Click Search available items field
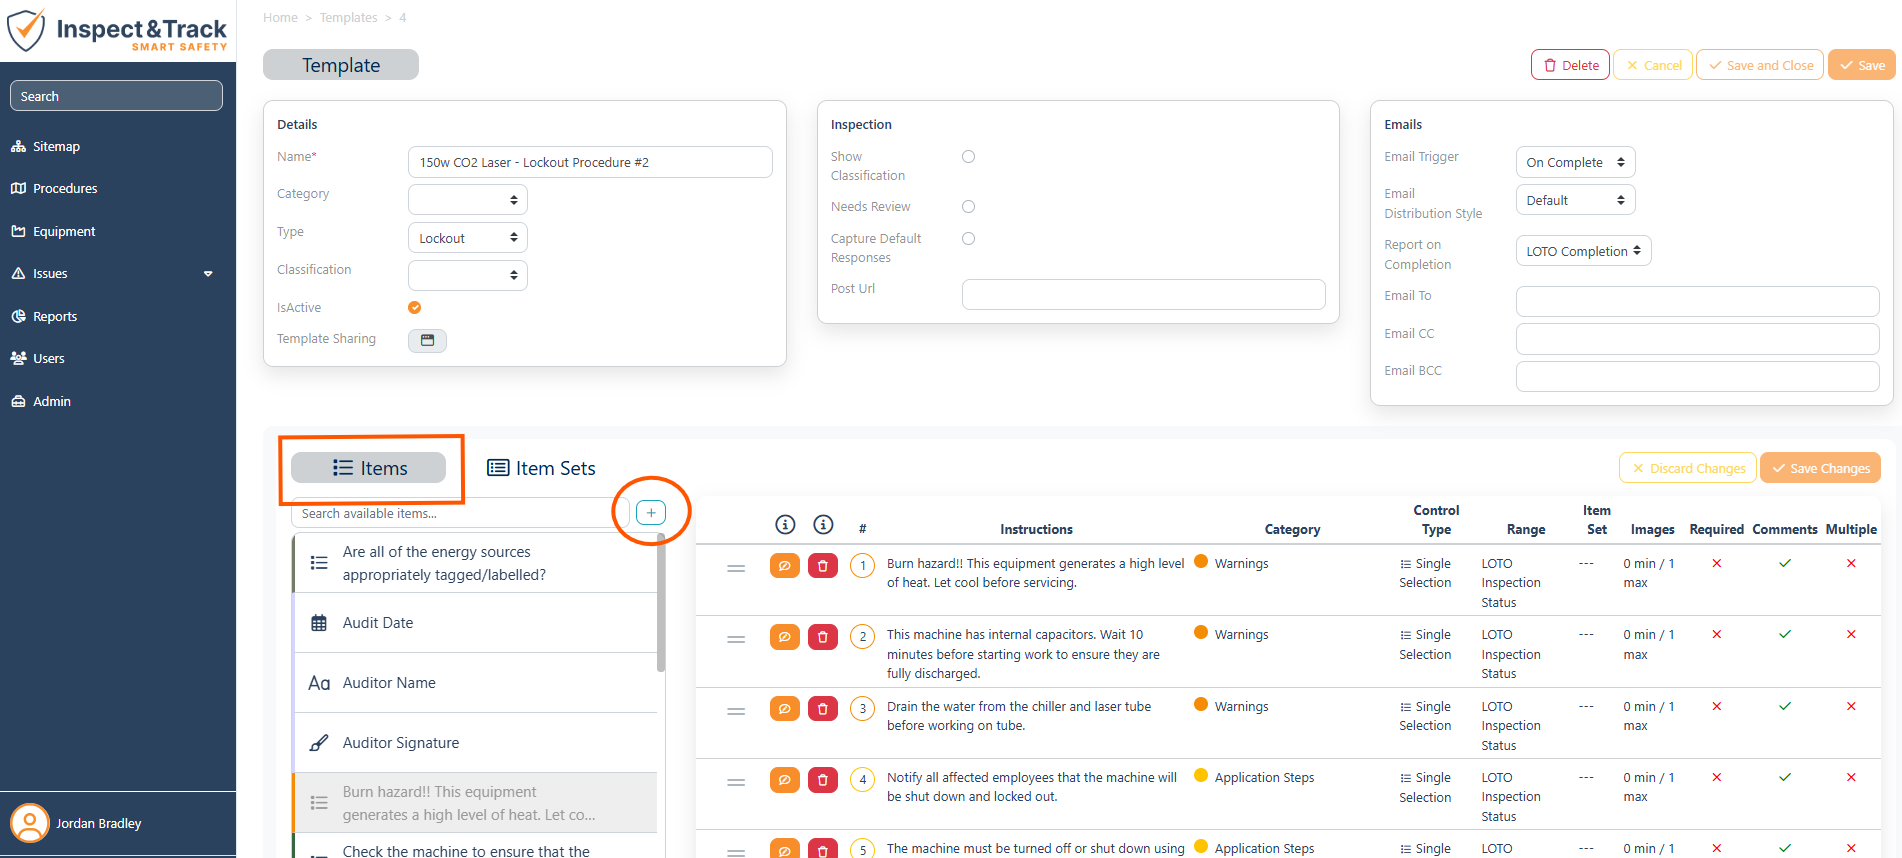This screenshot has width=1902, height=858. tap(460, 513)
